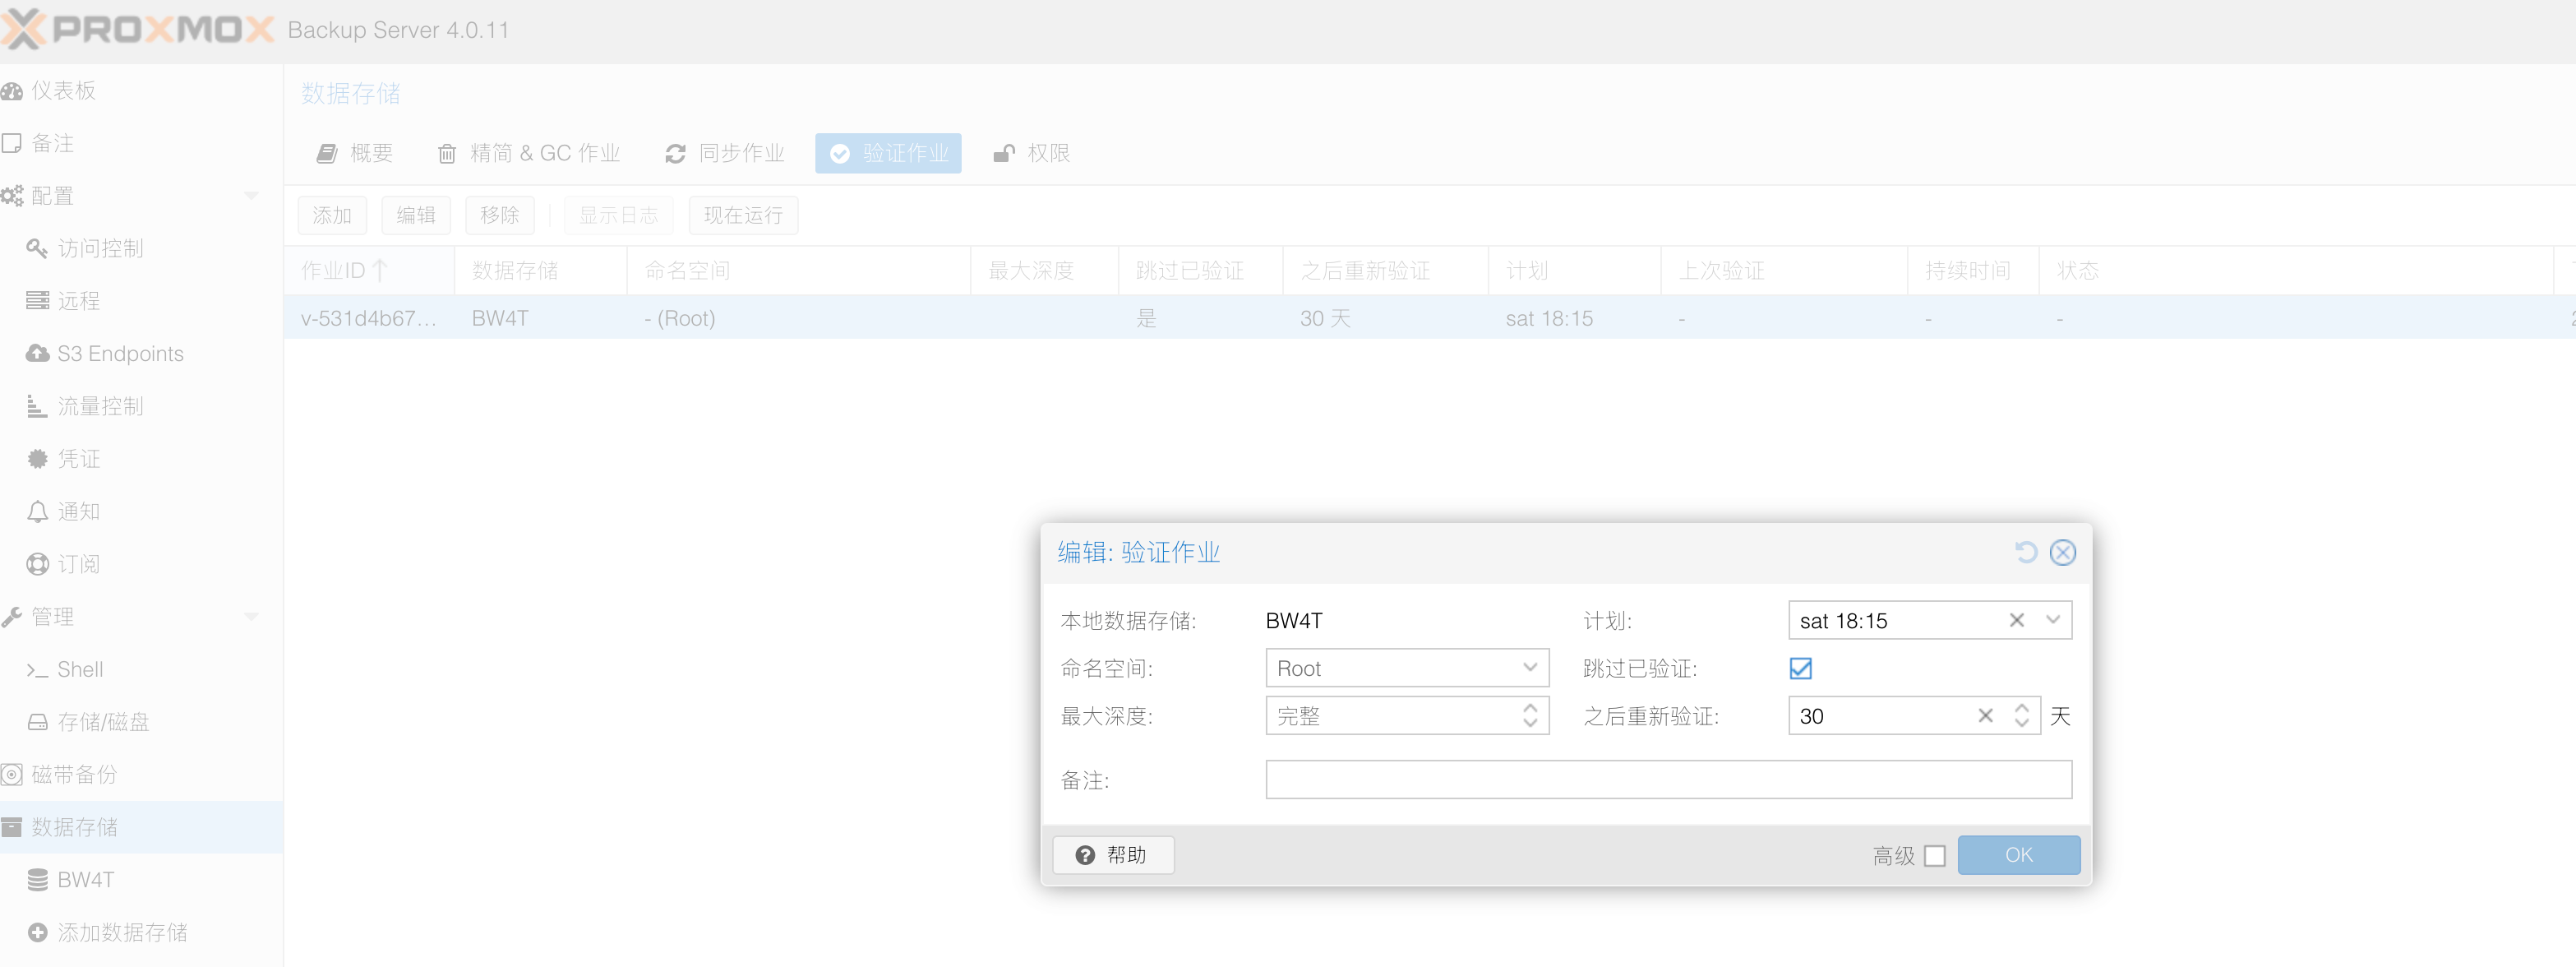Open the 精简 & GC 作业 tab

[529, 153]
